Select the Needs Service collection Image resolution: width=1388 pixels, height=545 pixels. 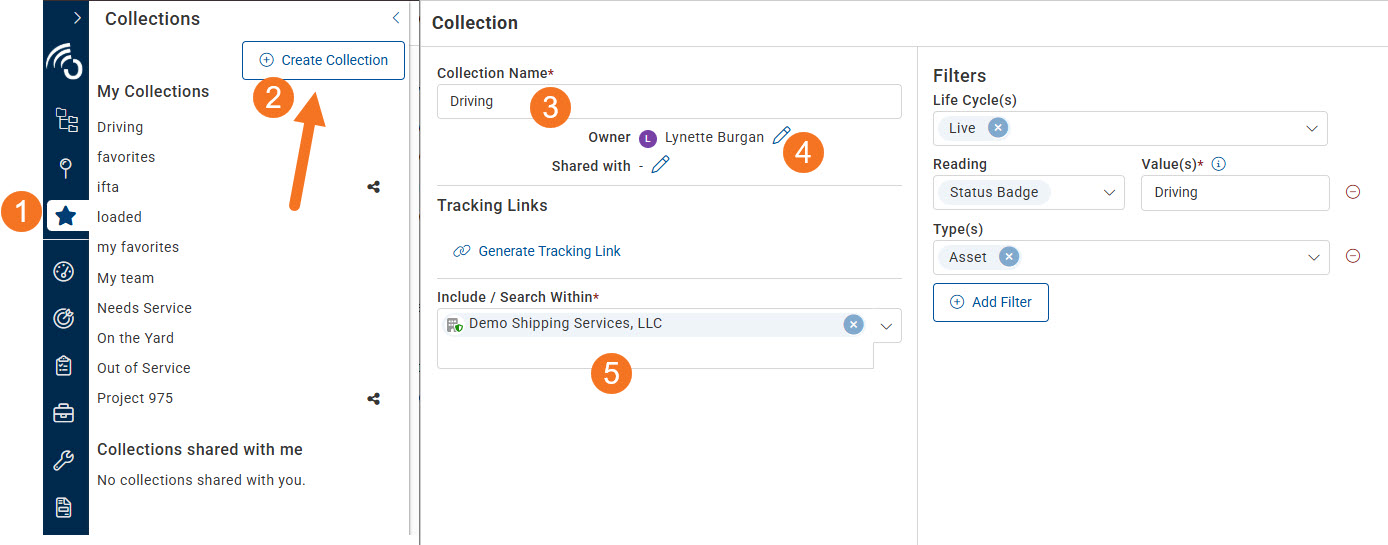pyautogui.click(x=144, y=308)
